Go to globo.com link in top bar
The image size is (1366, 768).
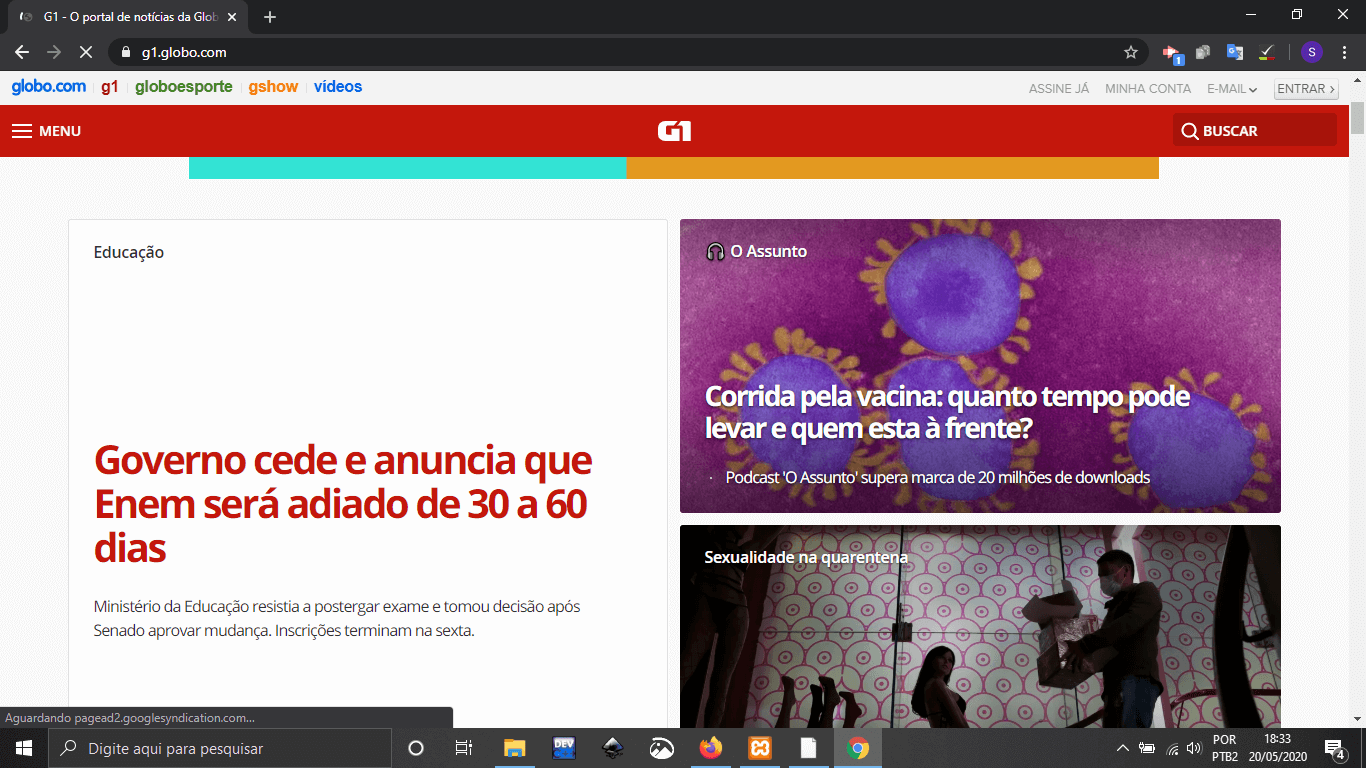[x=49, y=87]
